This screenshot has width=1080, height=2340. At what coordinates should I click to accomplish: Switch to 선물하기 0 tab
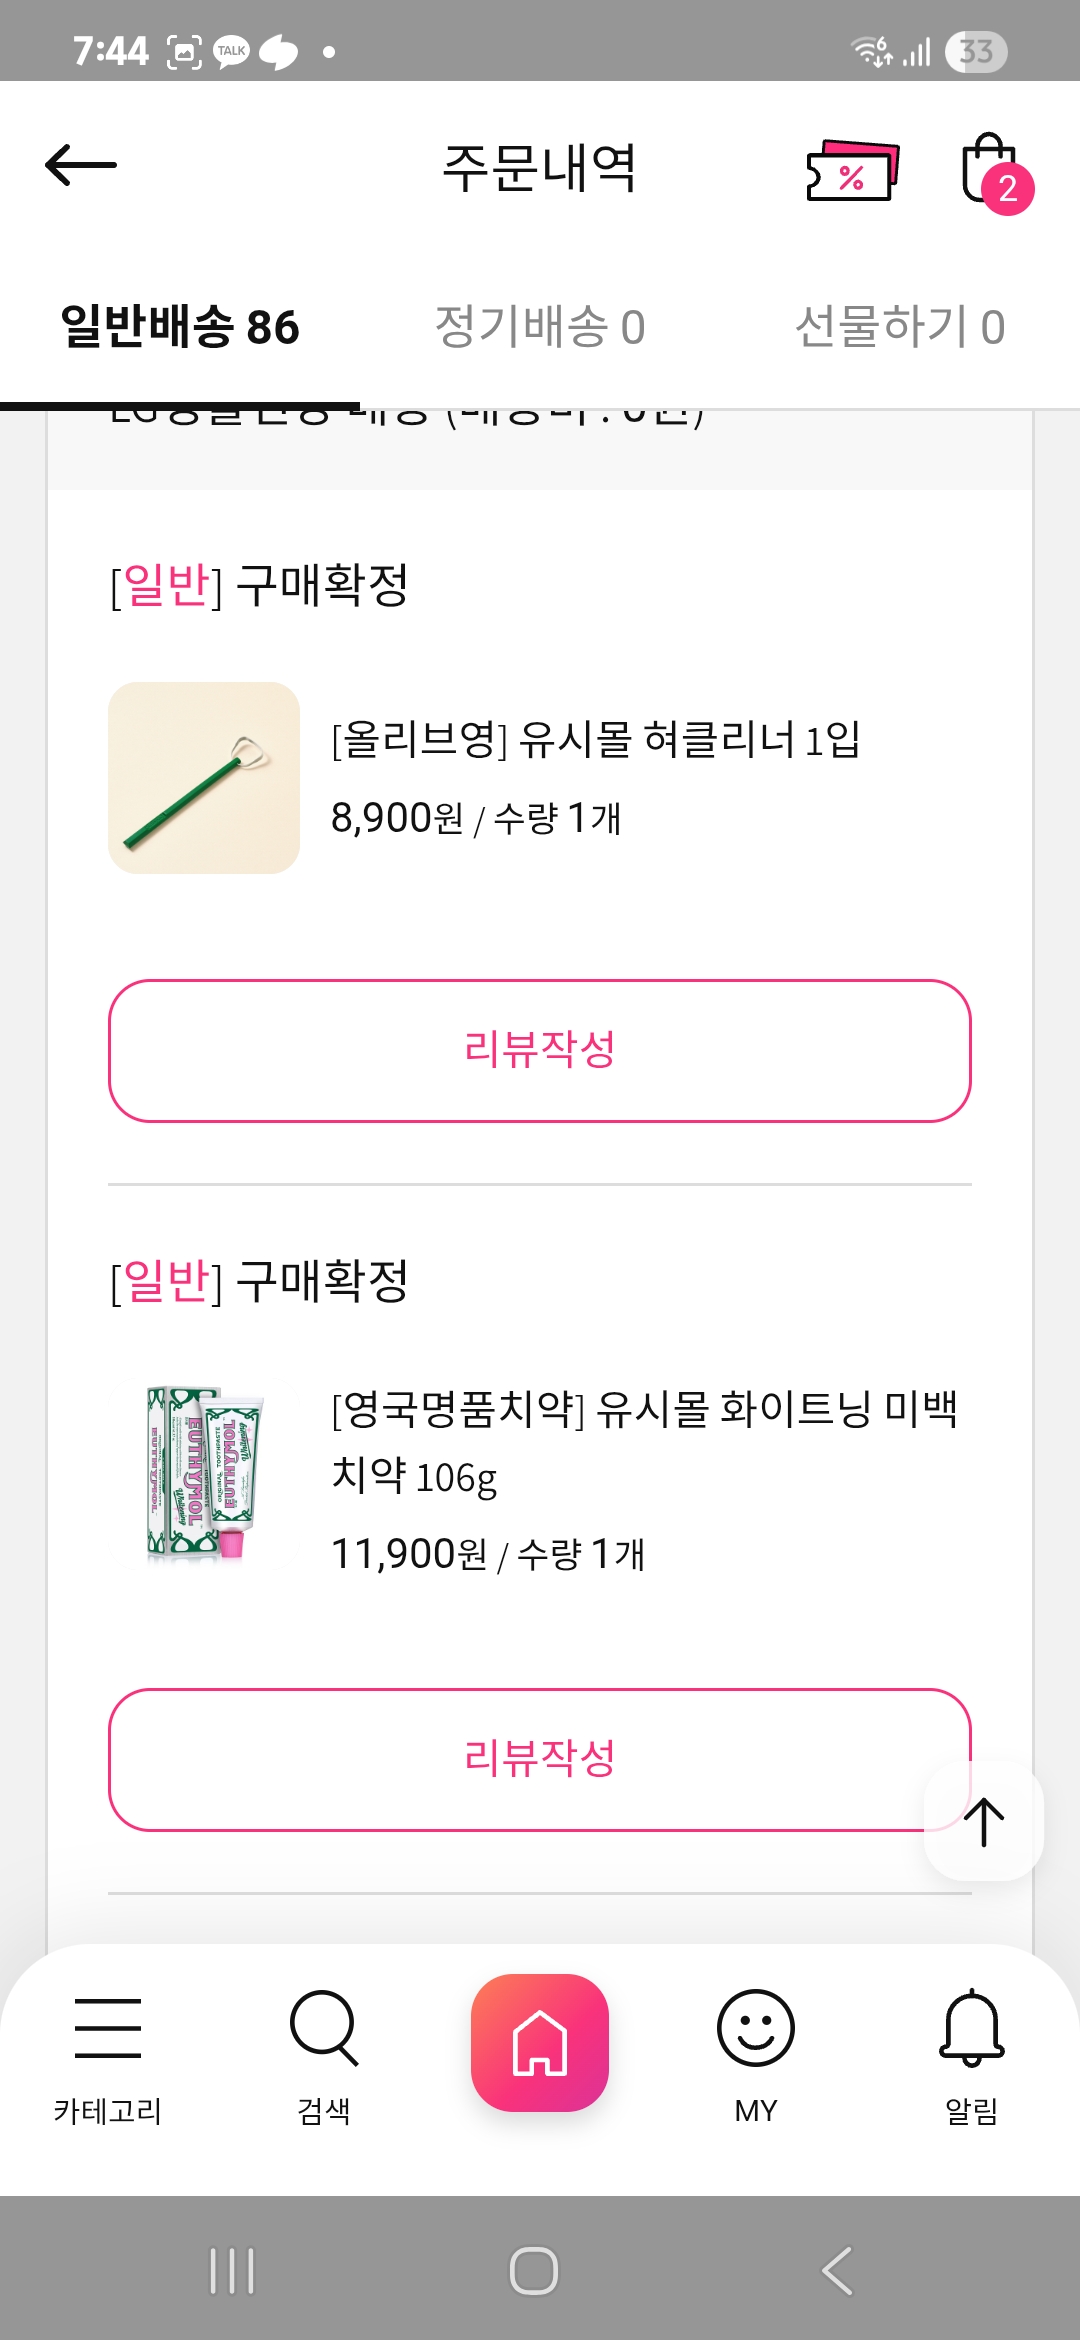point(900,327)
